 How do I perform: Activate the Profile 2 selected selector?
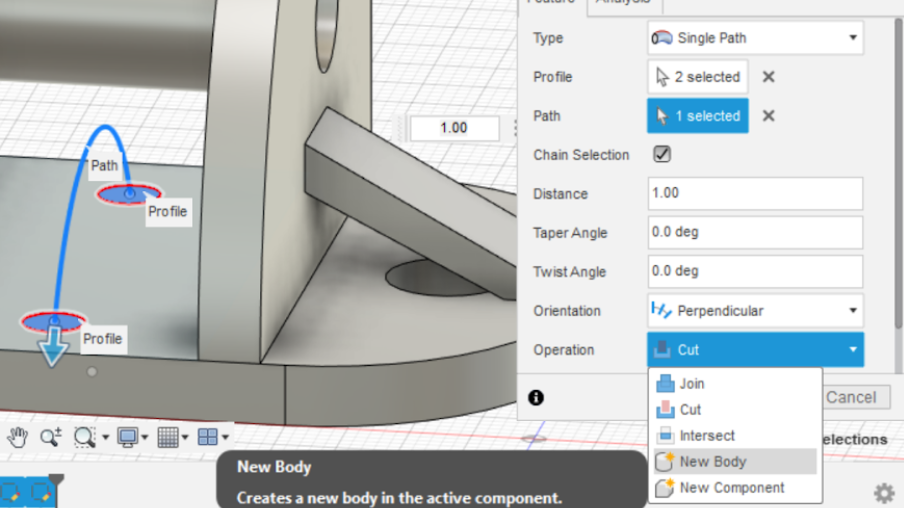click(x=698, y=77)
